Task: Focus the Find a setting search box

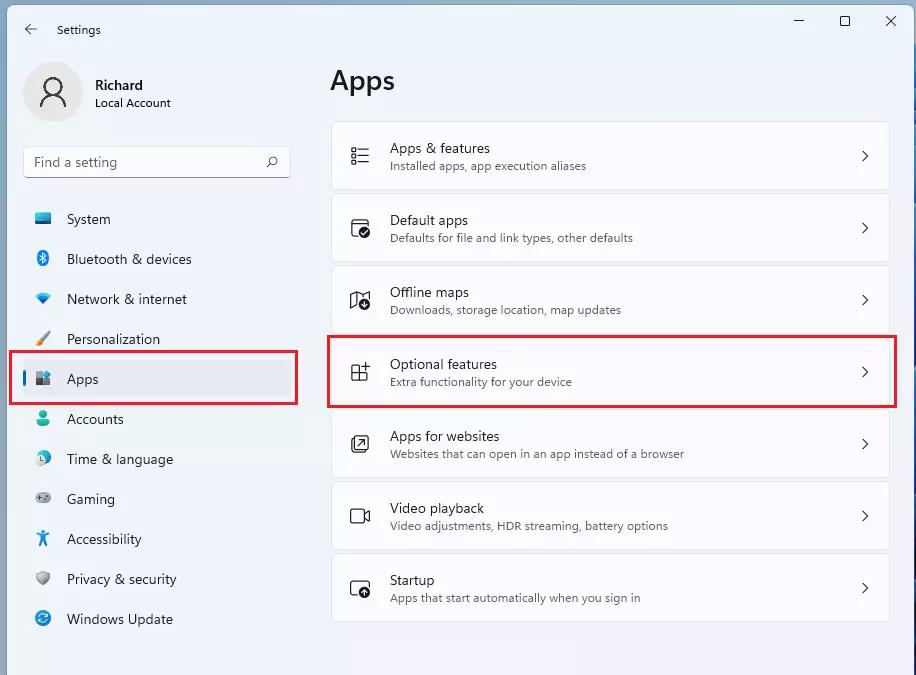Action: pos(145,162)
